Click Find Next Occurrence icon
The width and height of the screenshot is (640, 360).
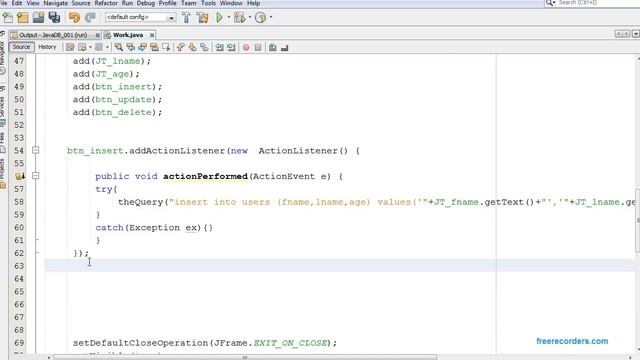[142, 47]
